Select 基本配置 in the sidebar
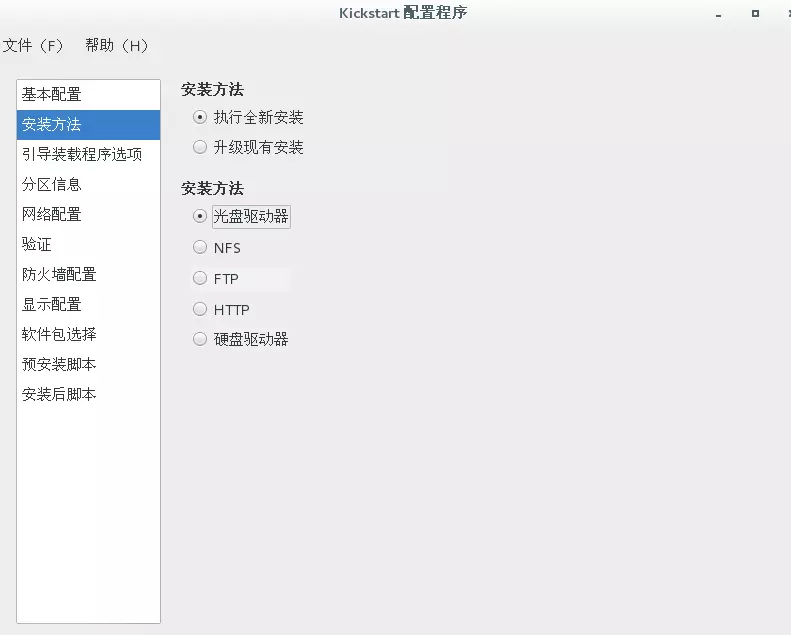Screen dimensions: 791x635 pyautogui.click(x=88, y=94)
